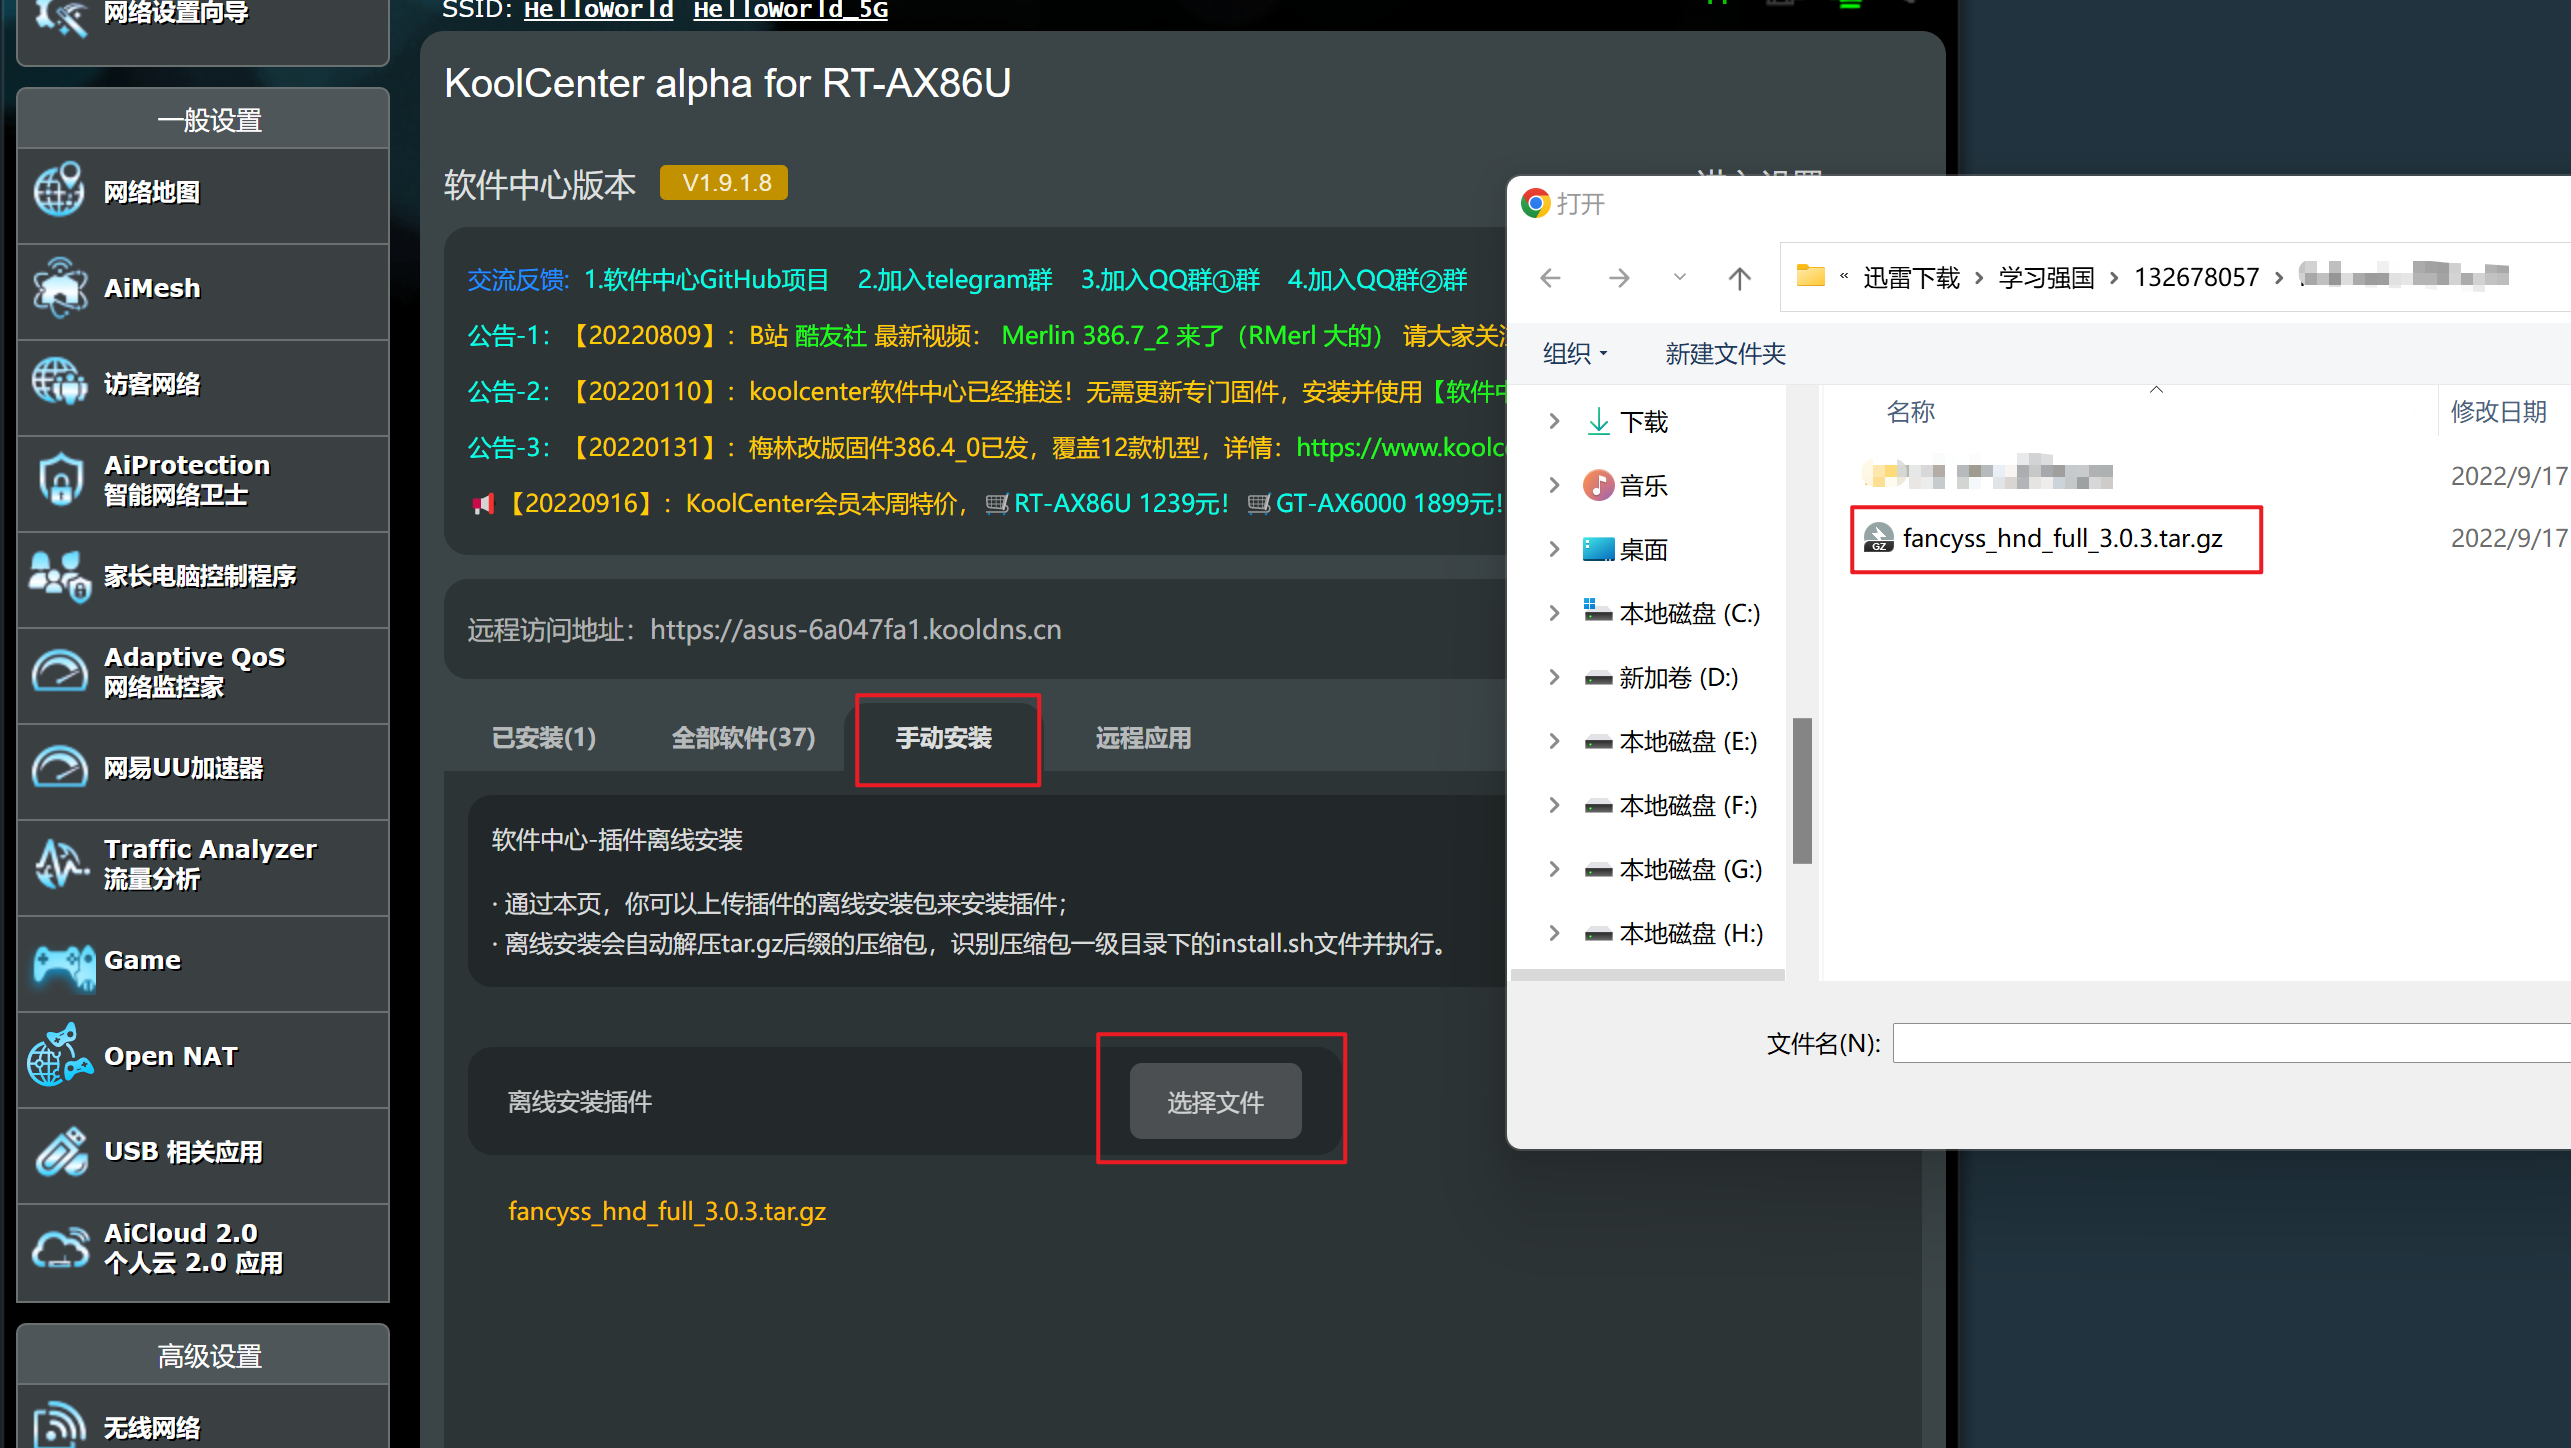2571x1448 pixels.
Task: Click the 文件名(N) filename input field
Action: (2231, 1043)
